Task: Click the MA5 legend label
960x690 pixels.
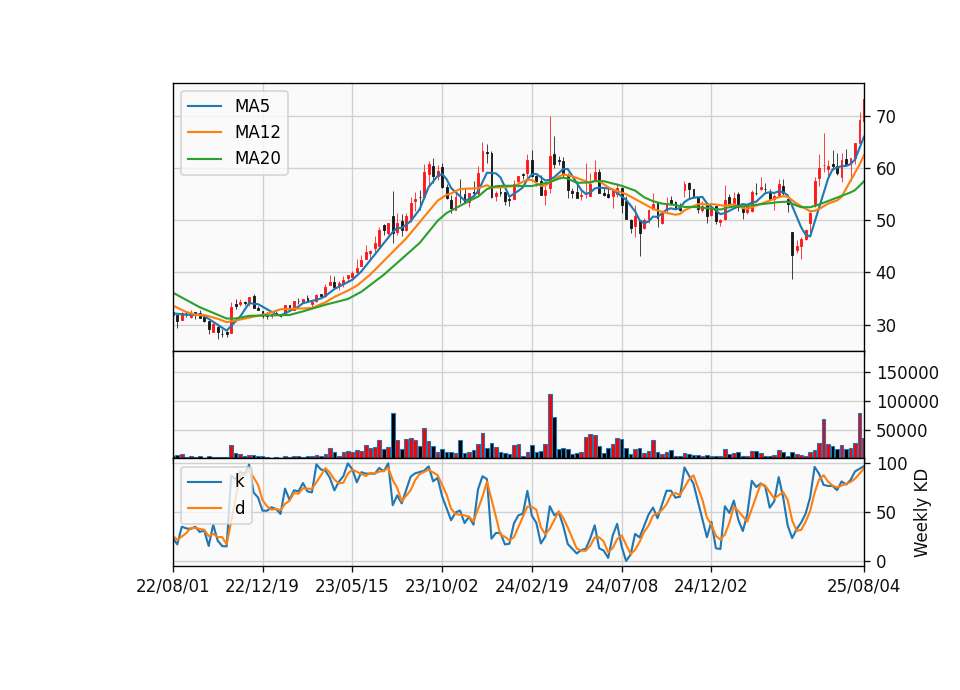Action: [252, 106]
